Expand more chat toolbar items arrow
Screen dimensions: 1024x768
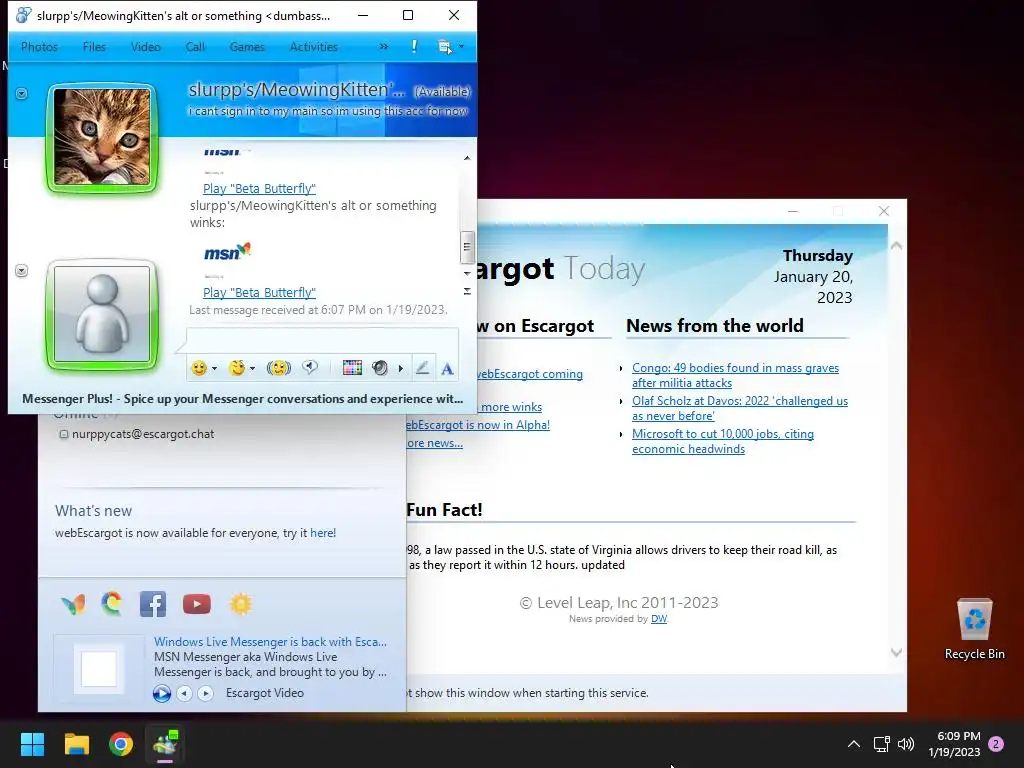point(400,369)
